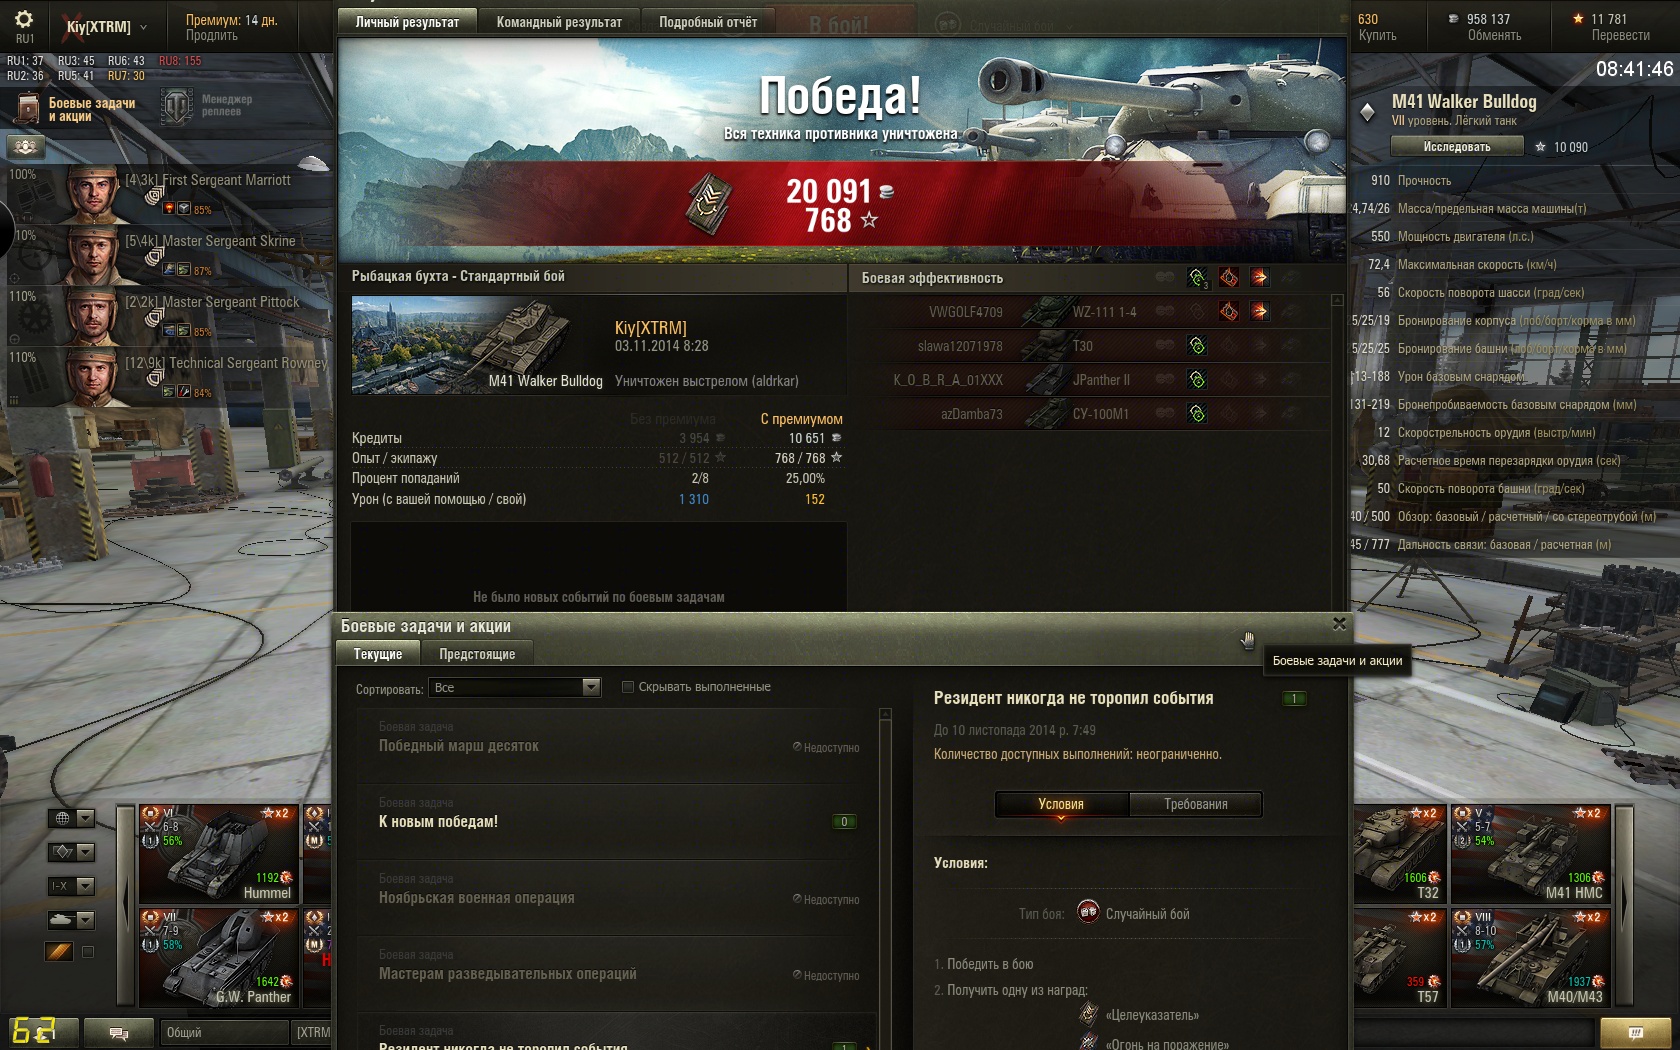1680x1050 pixels.
Task: Click the elite status diamond next to M41 Walker Bulldog
Action: [1367, 112]
